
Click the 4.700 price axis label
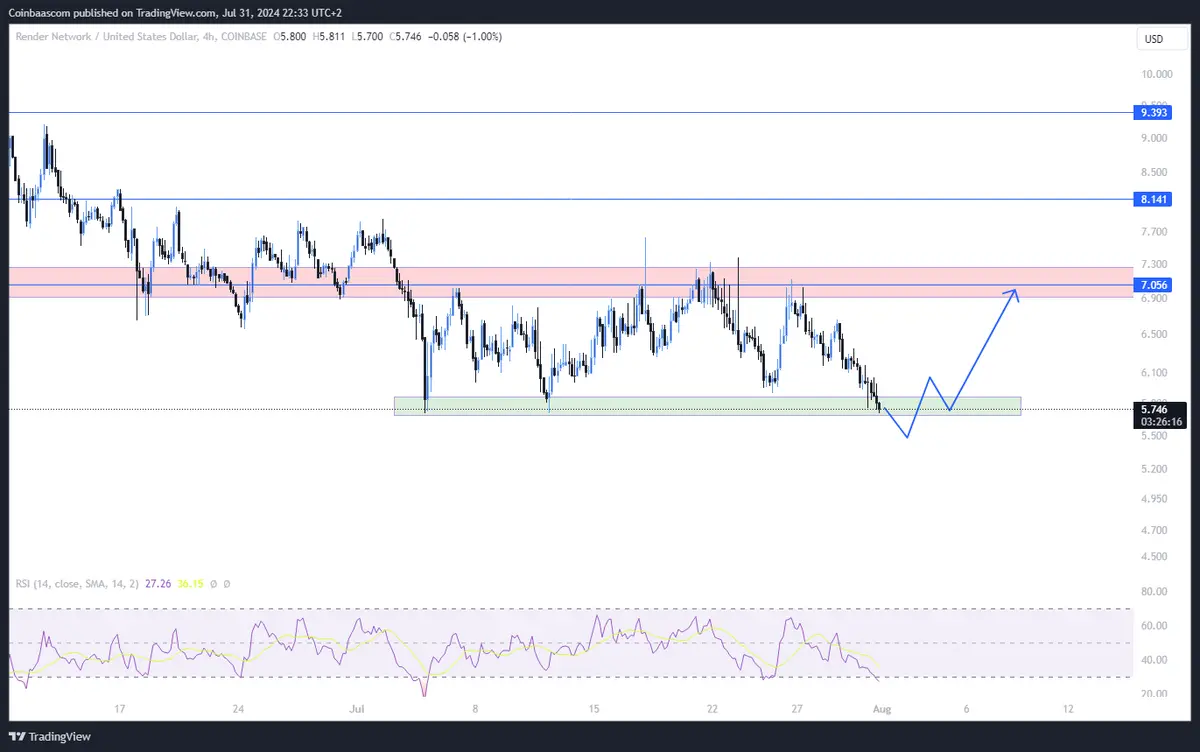pyautogui.click(x=1154, y=529)
